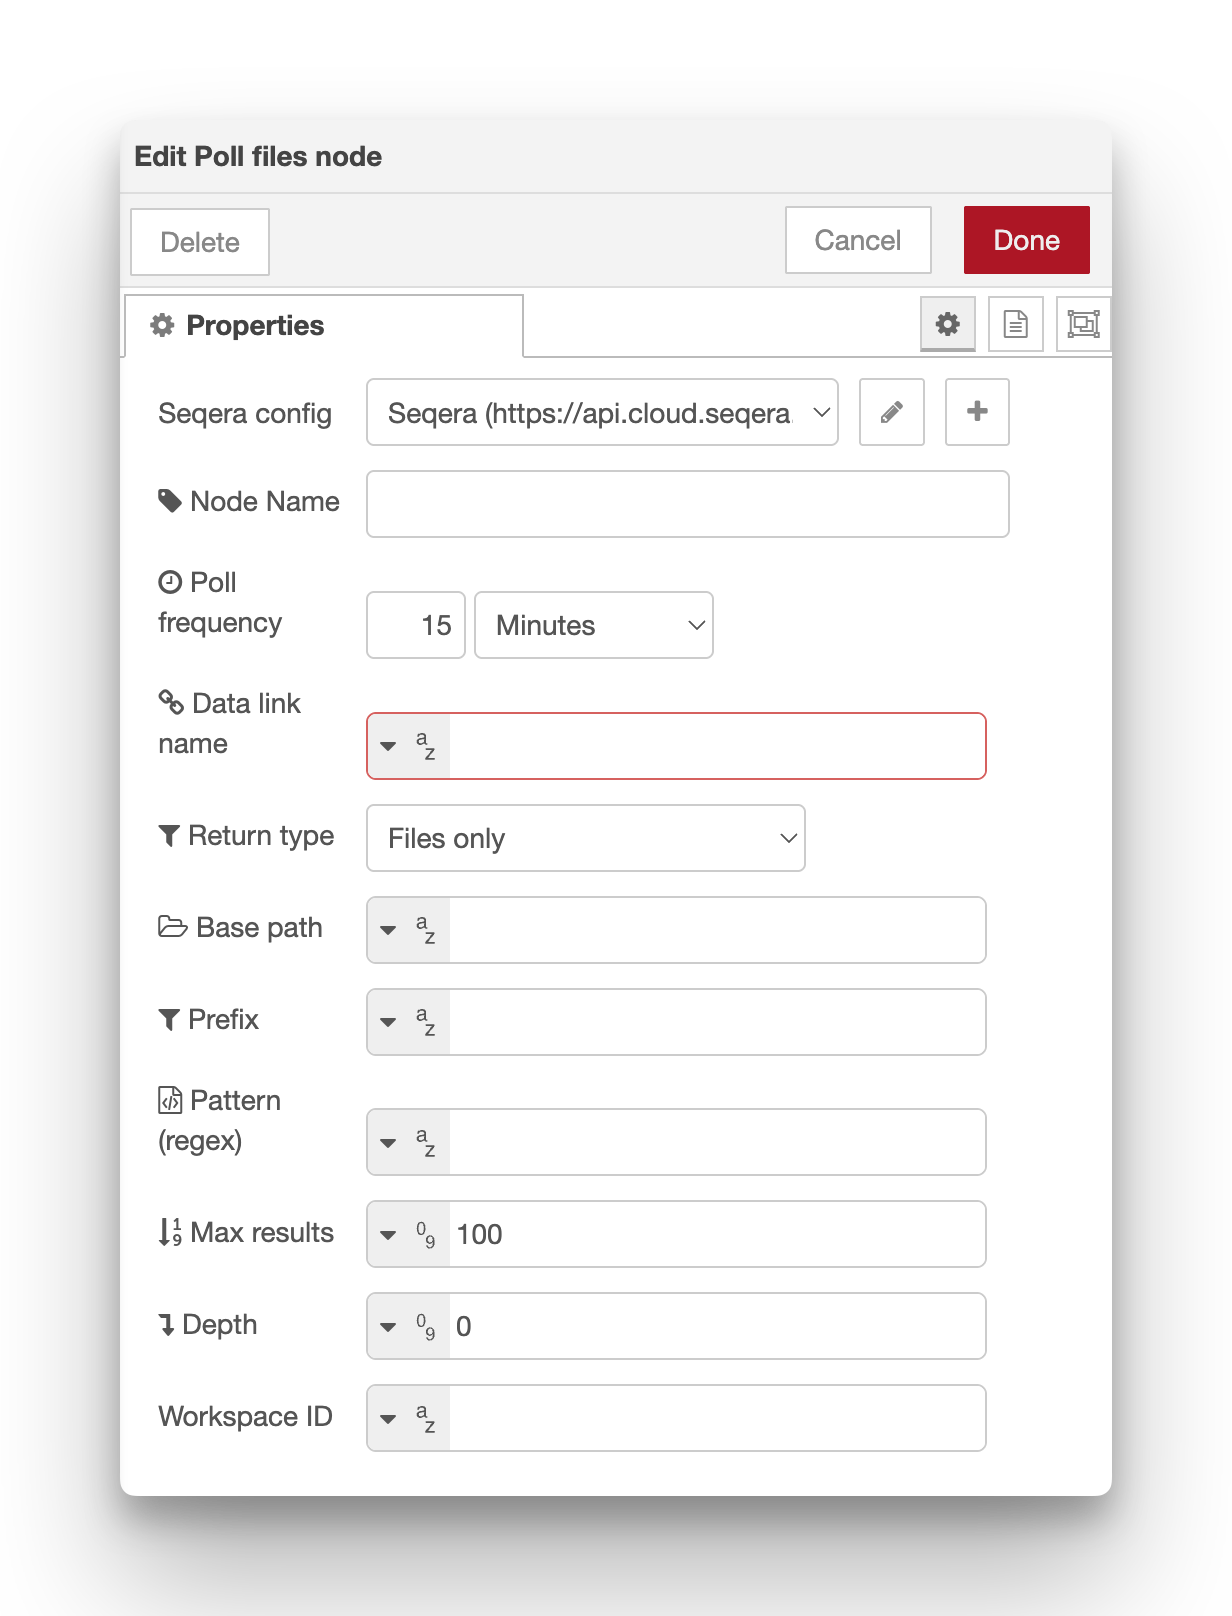Open the Return type Files only dropdown

586,838
